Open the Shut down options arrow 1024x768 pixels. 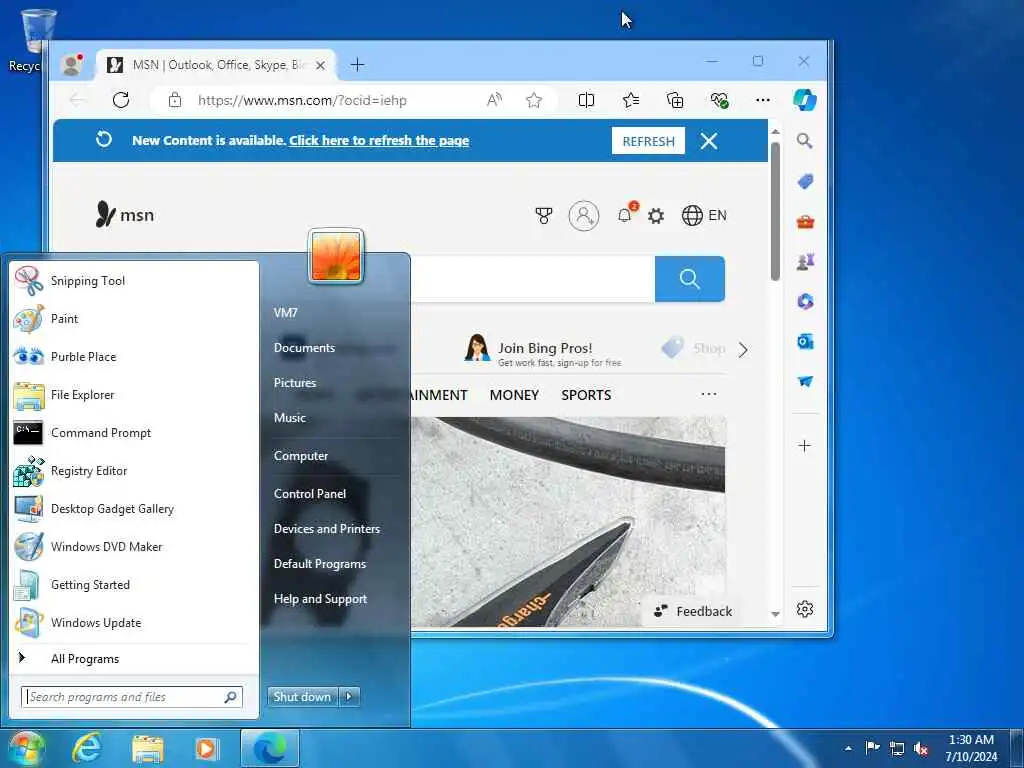click(x=349, y=697)
